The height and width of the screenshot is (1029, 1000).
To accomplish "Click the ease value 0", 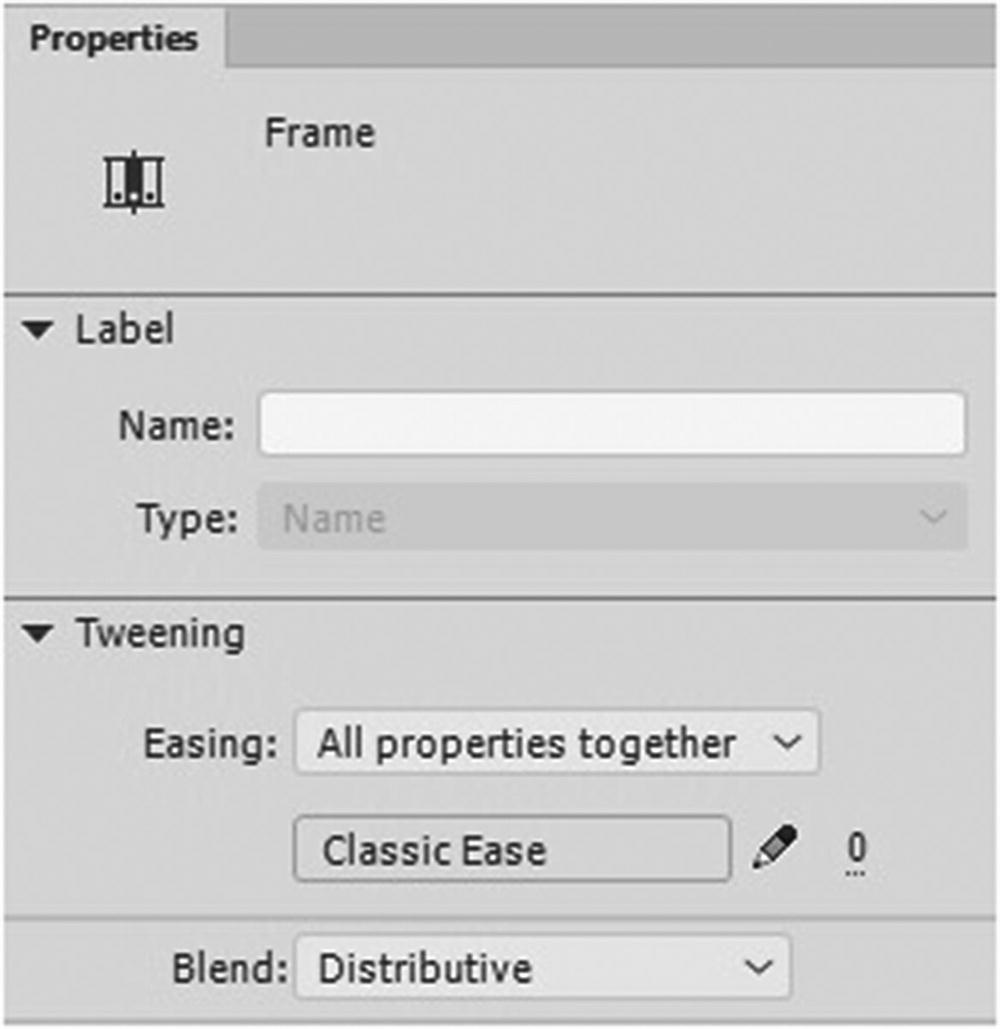I will click(x=856, y=849).
